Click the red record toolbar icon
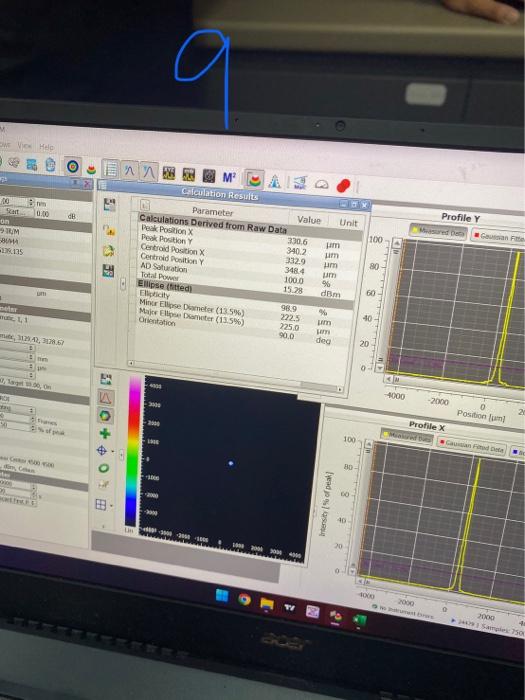The height and width of the screenshot is (700, 525). click(x=343, y=185)
